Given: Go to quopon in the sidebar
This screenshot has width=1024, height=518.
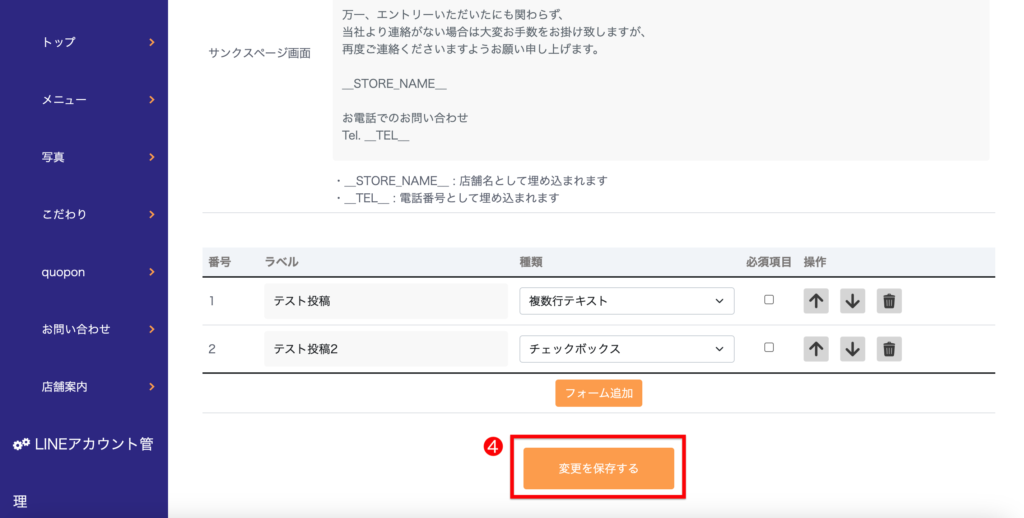Looking at the screenshot, I should pyautogui.click(x=97, y=271).
